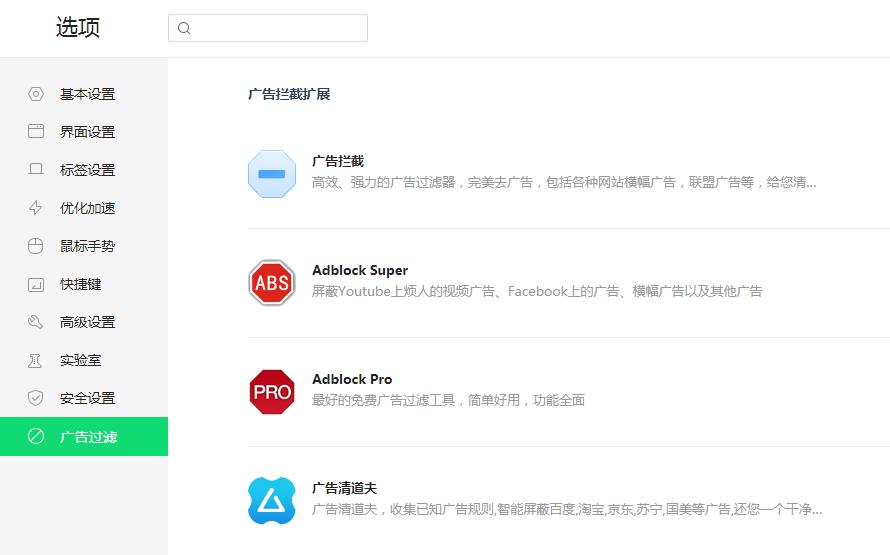The width and height of the screenshot is (890, 555).
Task: Click the red ABS Adblock Super icon
Action: pos(272,283)
